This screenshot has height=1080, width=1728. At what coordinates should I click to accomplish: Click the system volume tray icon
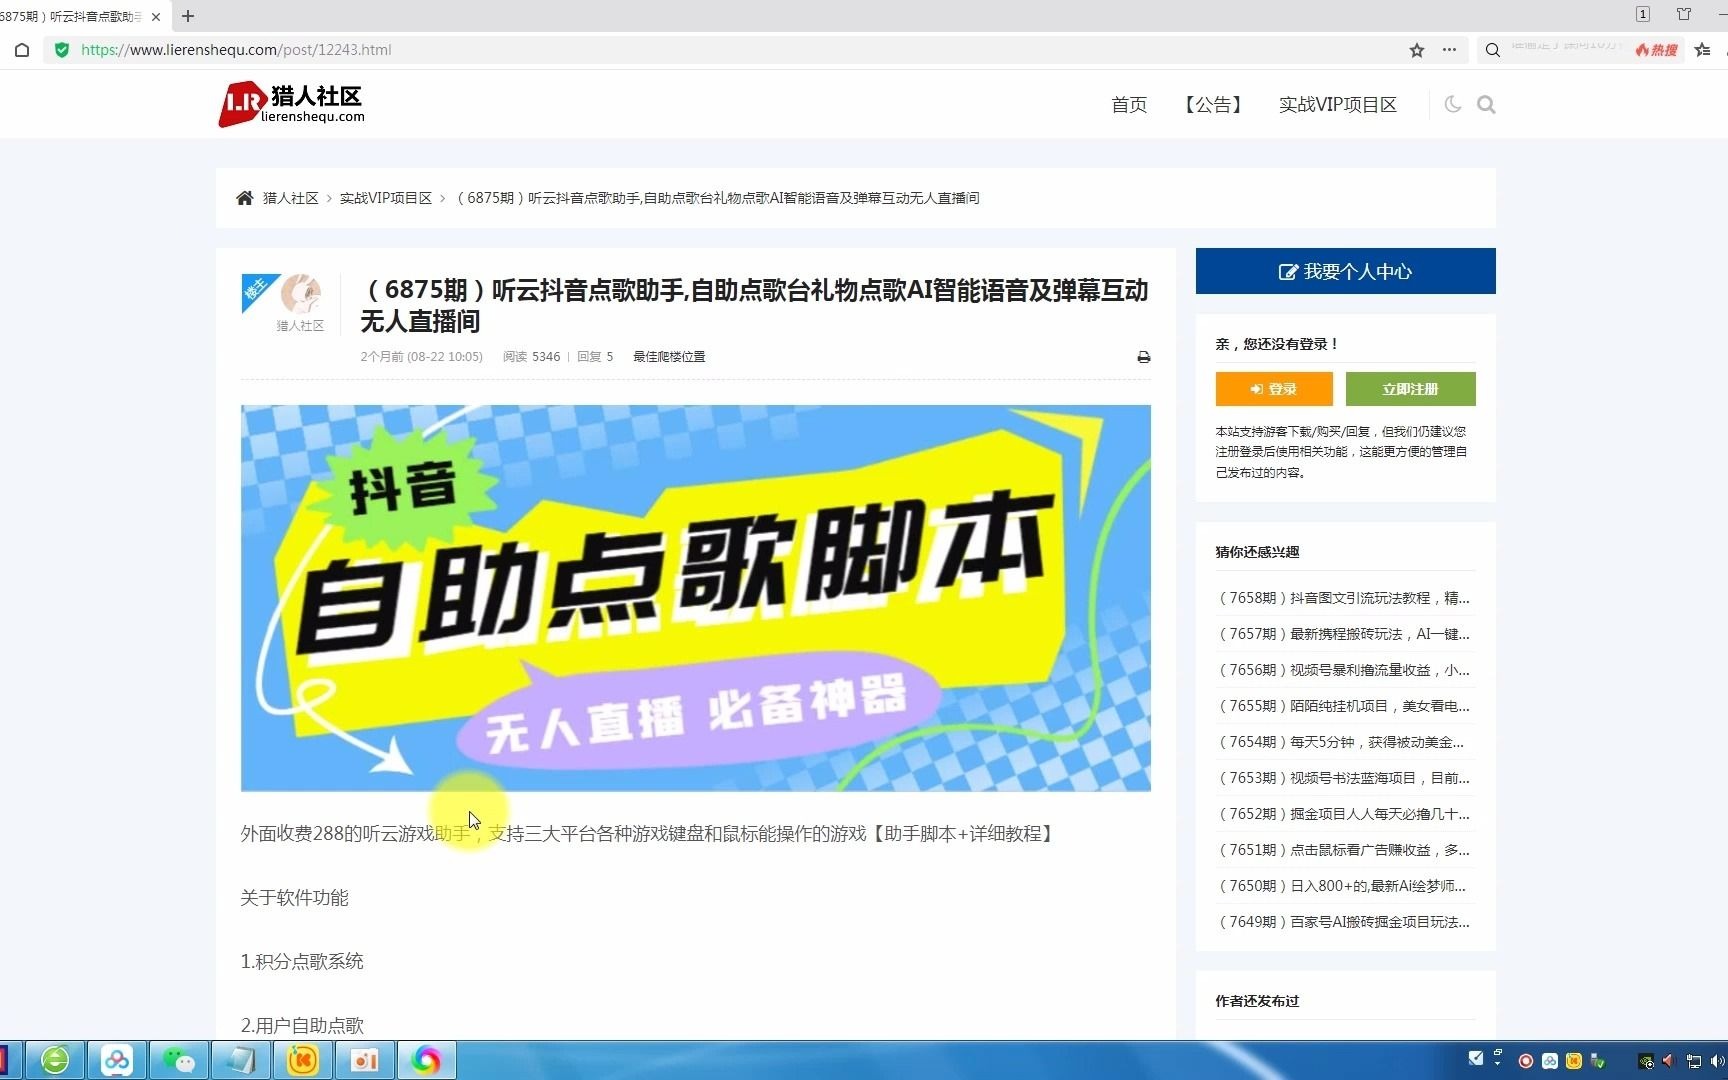1718,1061
